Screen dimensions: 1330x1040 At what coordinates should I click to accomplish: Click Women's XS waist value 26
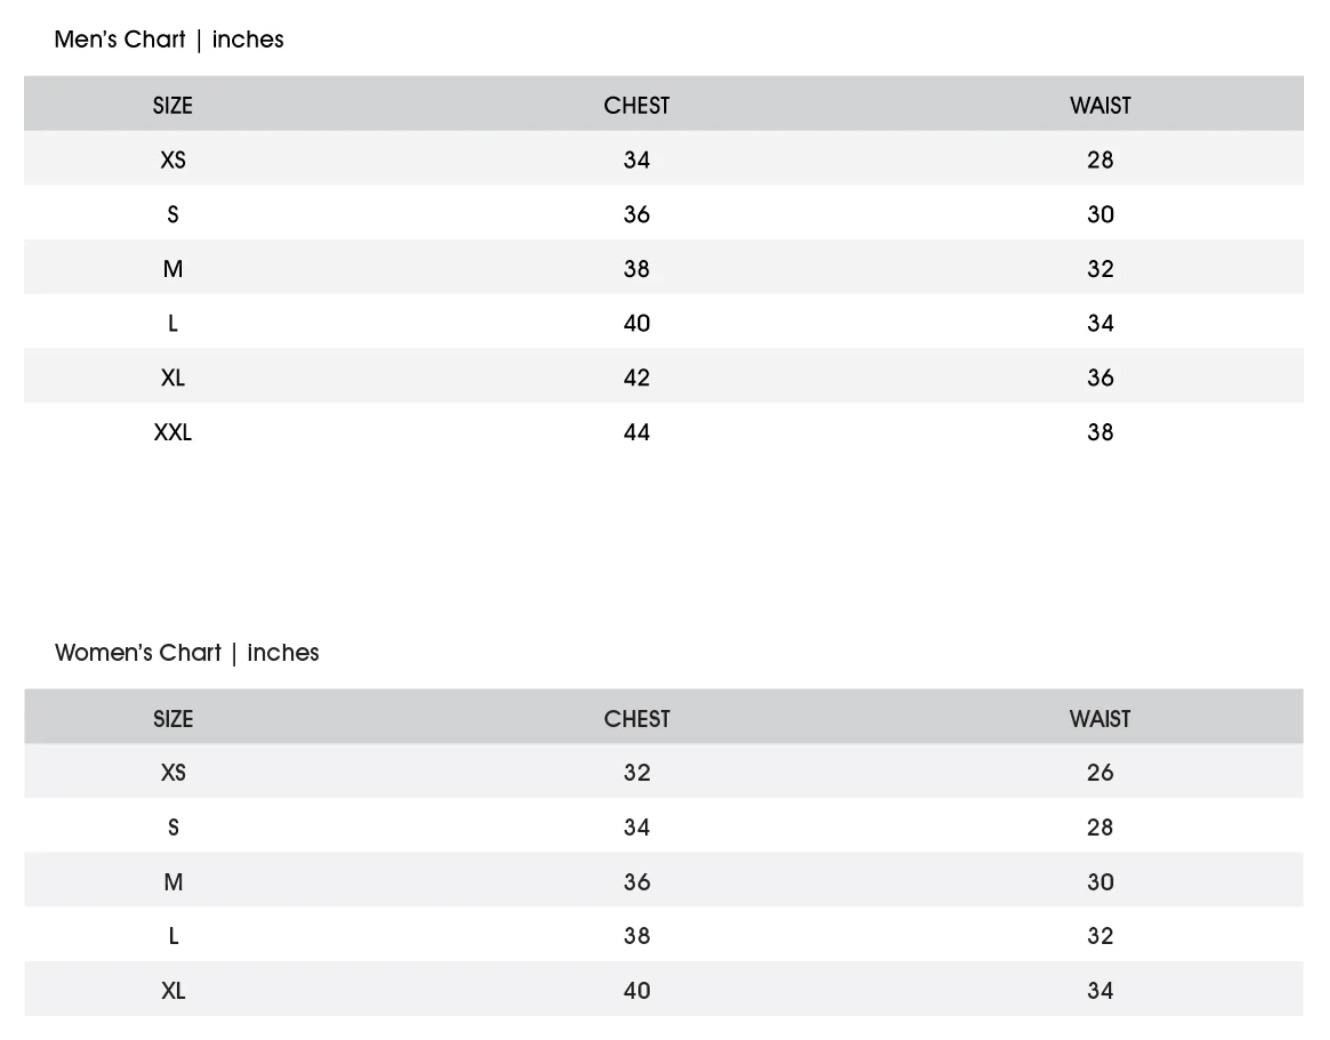coord(1100,773)
